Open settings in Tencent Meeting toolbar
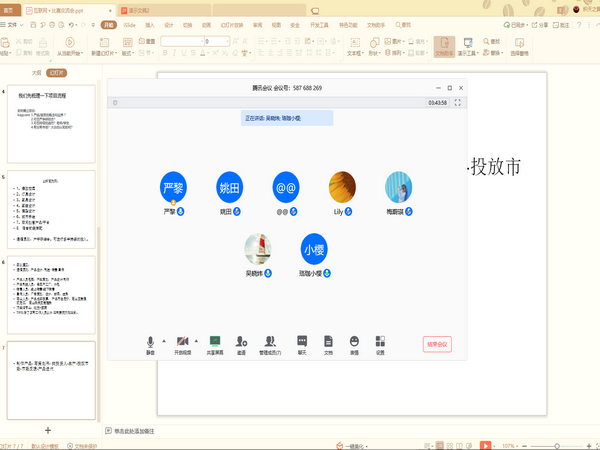The width and height of the screenshot is (600, 450). point(380,345)
